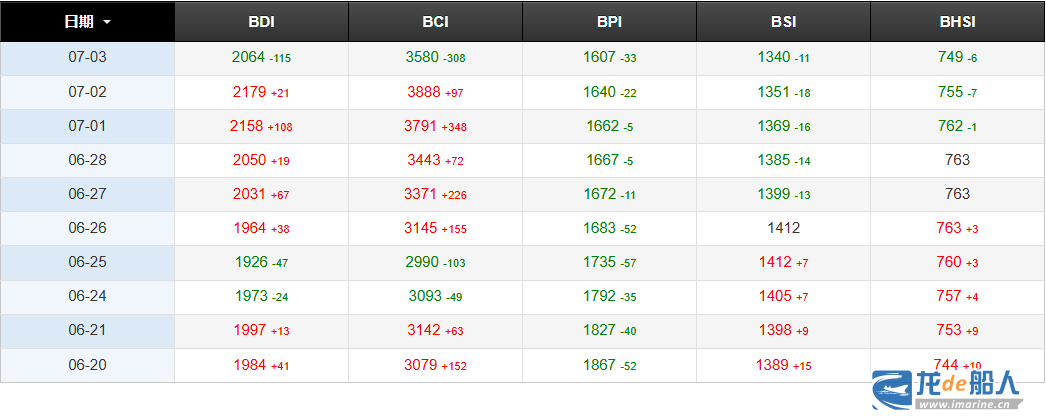Click the BHSI column header
The image size is (1046, 416).
pos(957,21)
